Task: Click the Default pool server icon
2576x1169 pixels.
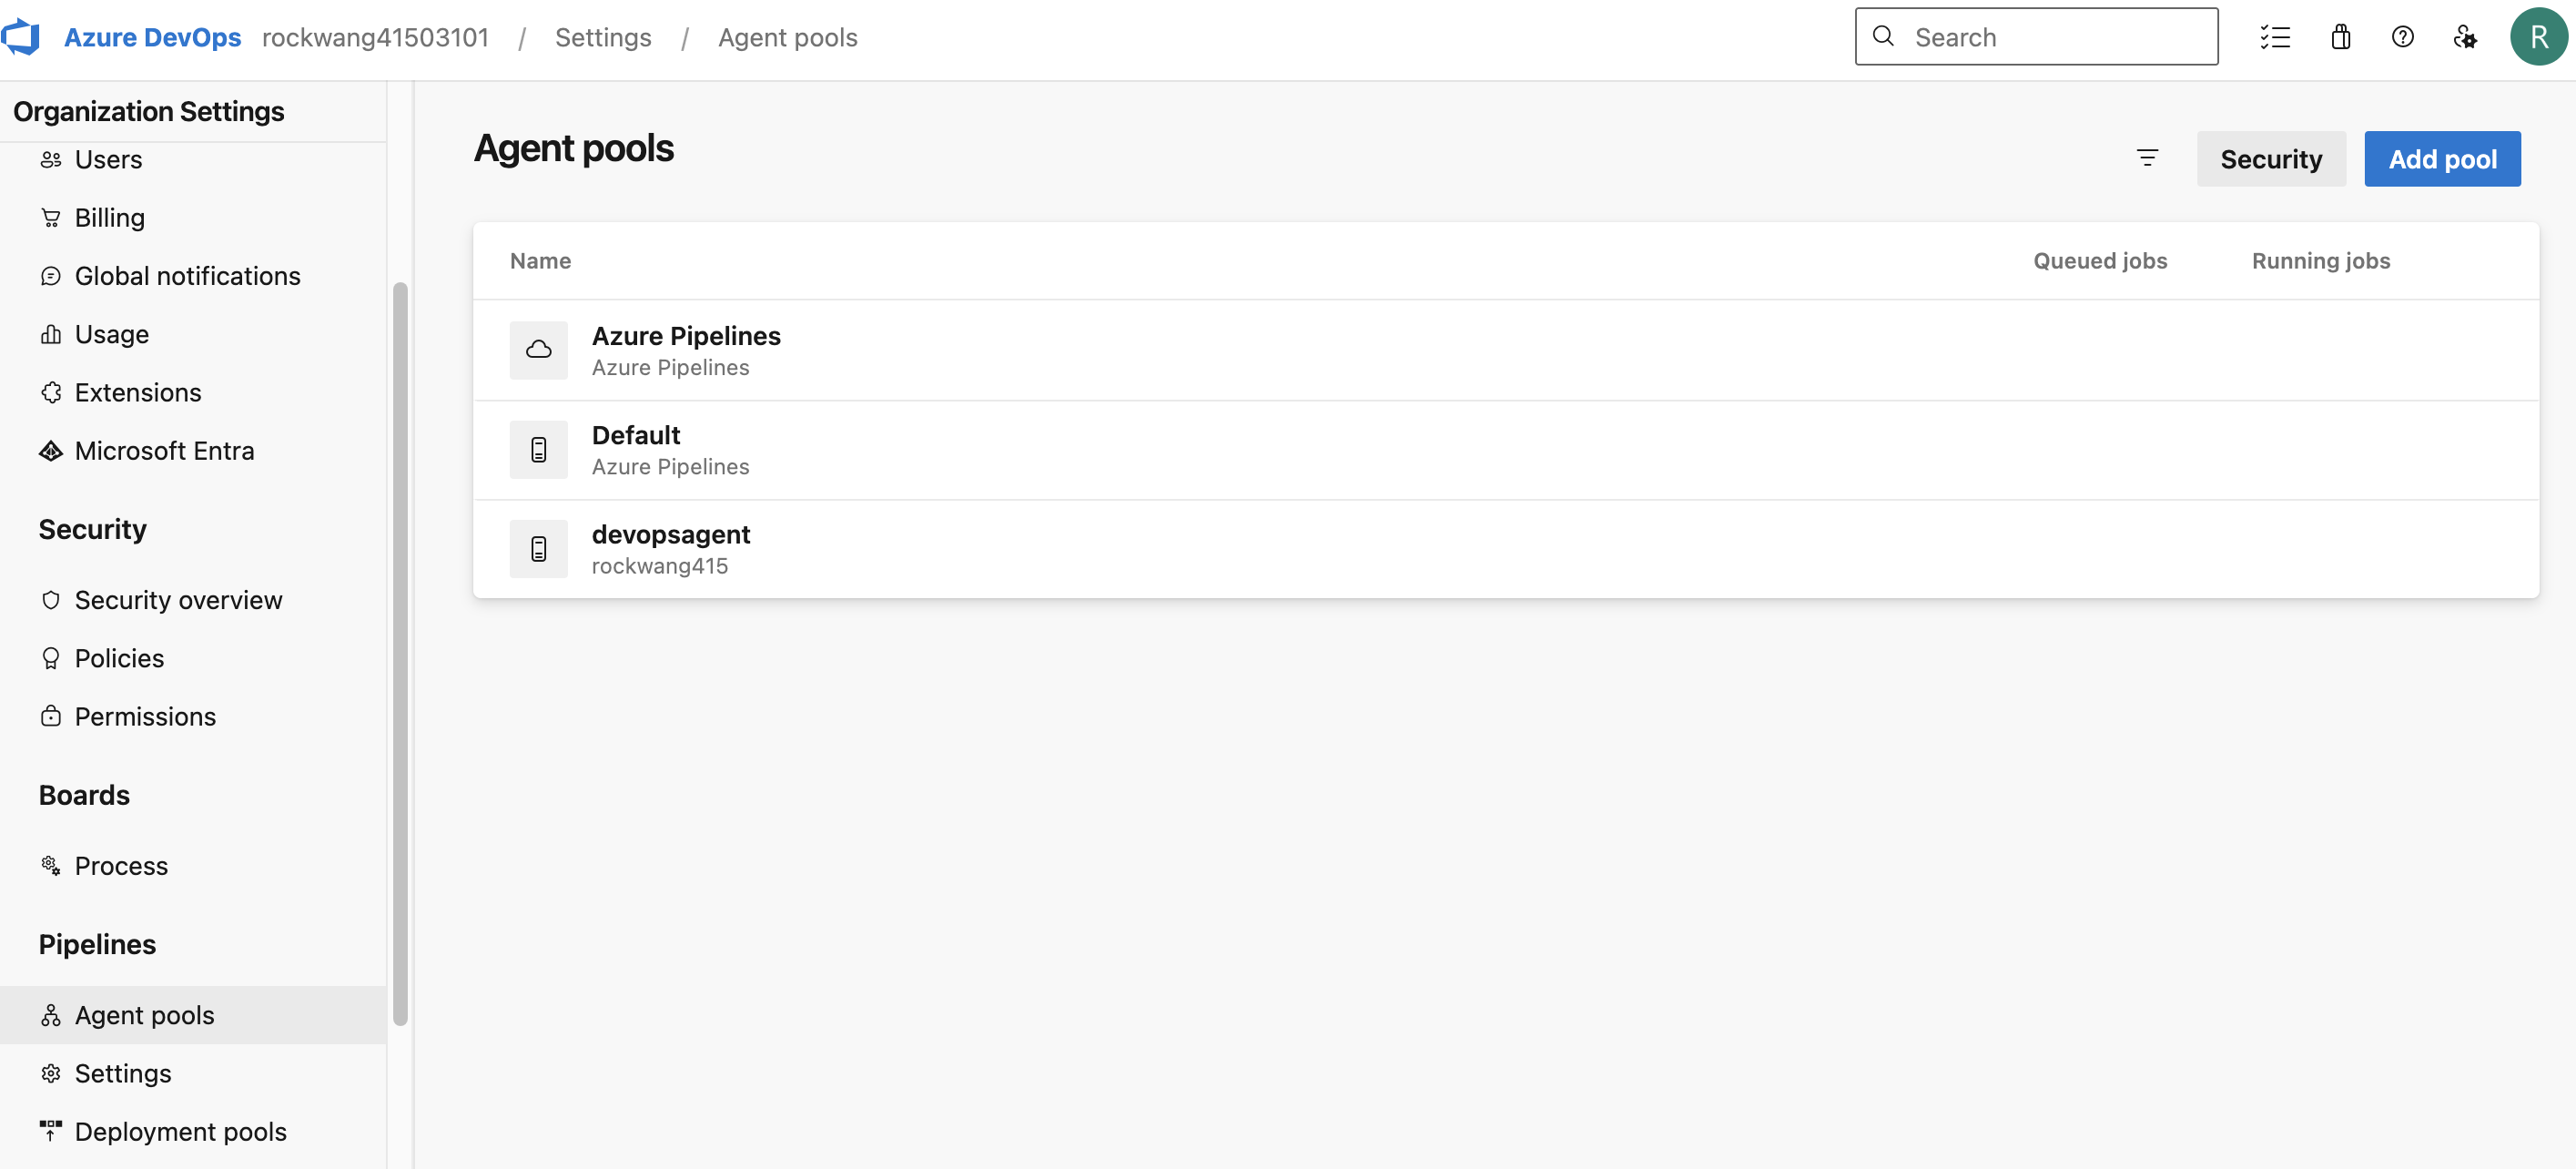Action: pyautogui.click(x=538, y=449)
